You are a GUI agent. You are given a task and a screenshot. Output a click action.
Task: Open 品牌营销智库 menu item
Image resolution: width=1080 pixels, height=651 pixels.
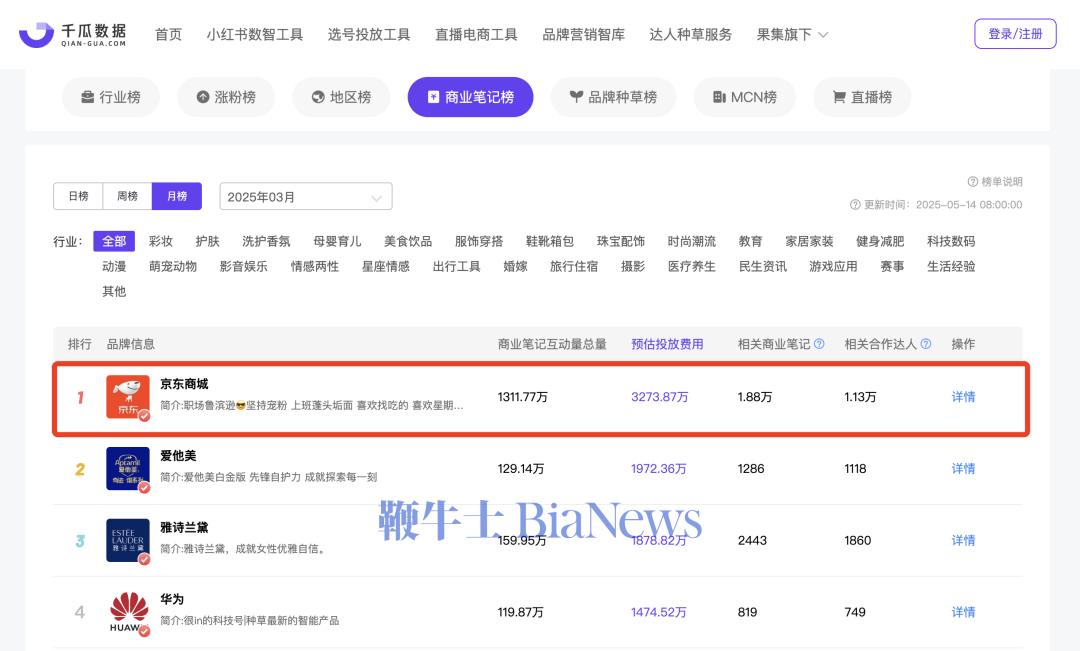(x=584, y=34)
